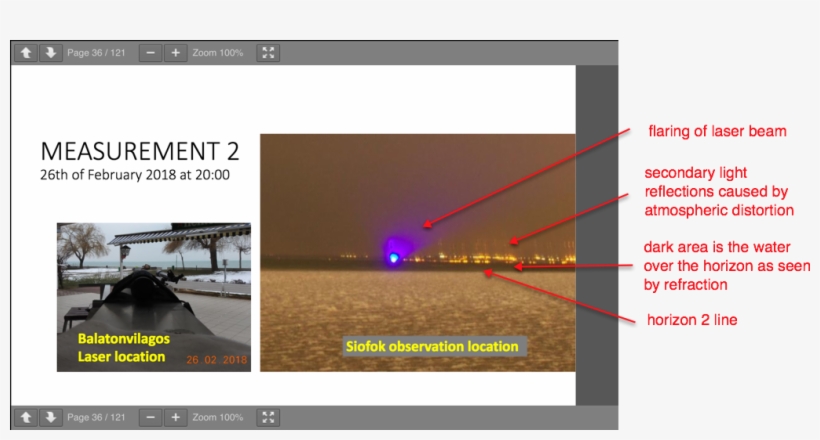The height and width of the screenshot is (440, 820).
Task: Click the top 'Page 36 / 121' indicator
Action: (96, 53)
